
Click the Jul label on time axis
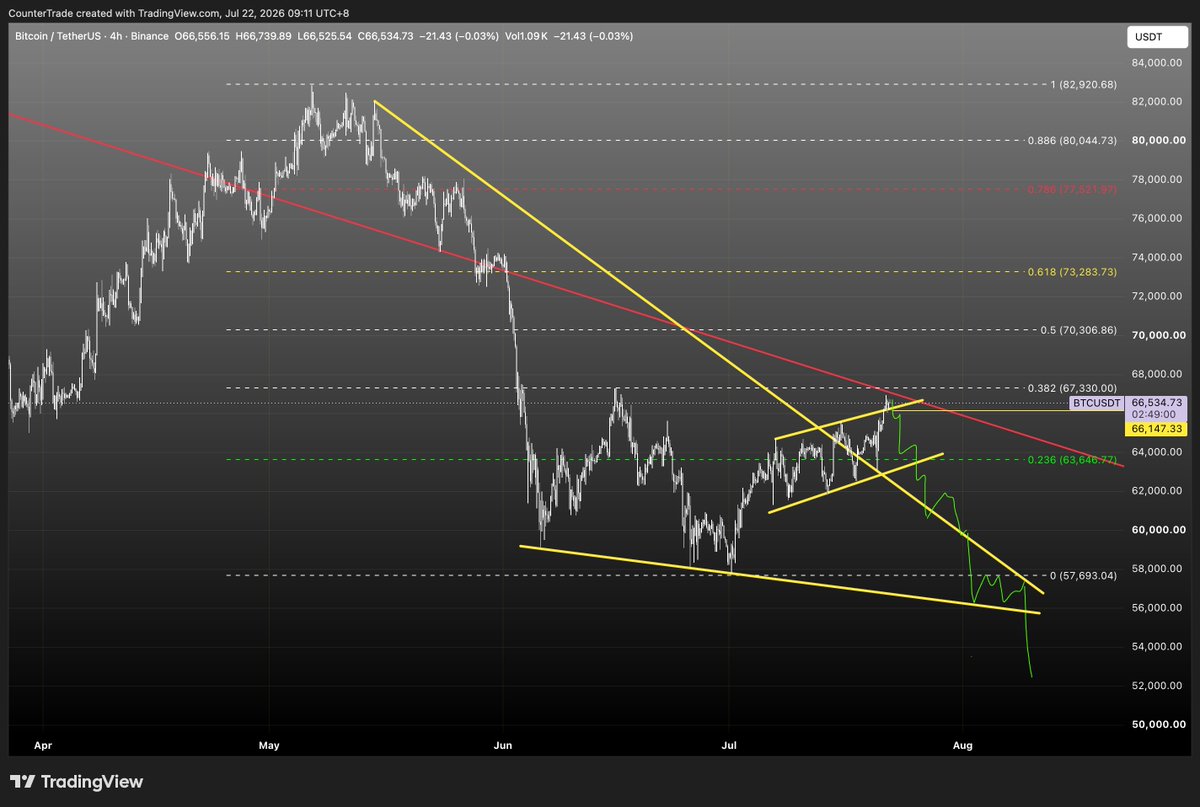click(x=729, y=746)
